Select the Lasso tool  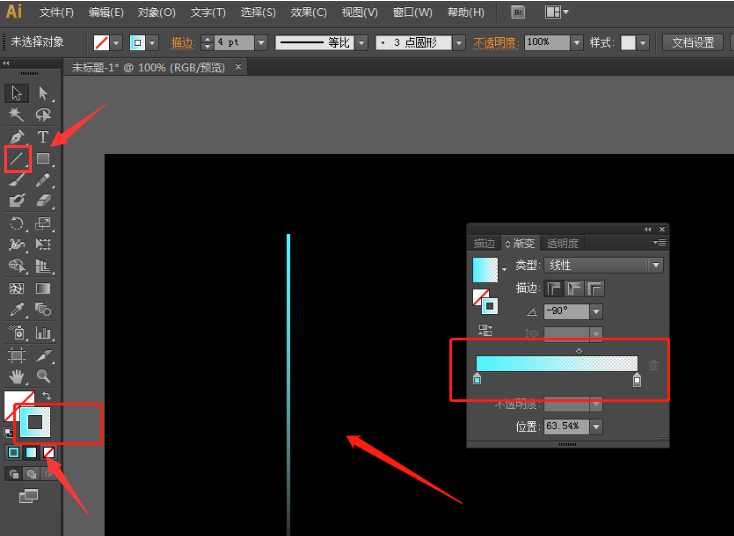pyautogui.click(x=43, y=114)
